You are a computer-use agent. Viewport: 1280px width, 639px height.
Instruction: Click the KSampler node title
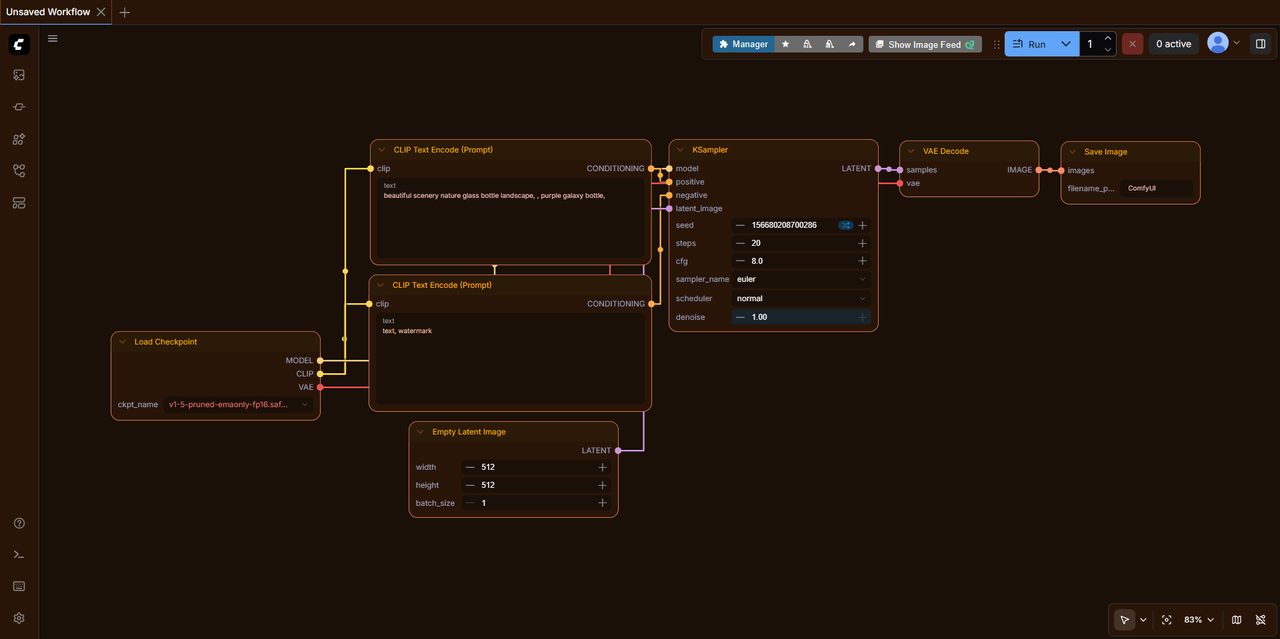(x=710, y=150)
